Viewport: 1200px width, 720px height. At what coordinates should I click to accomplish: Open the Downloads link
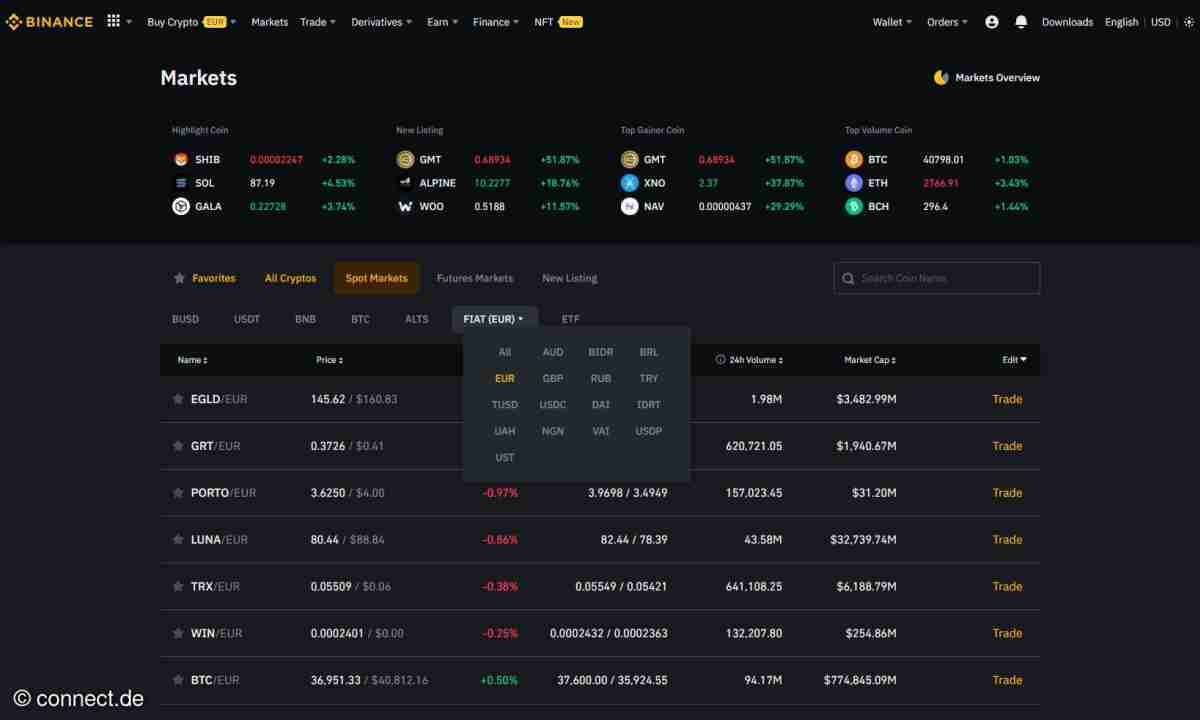1067,21
